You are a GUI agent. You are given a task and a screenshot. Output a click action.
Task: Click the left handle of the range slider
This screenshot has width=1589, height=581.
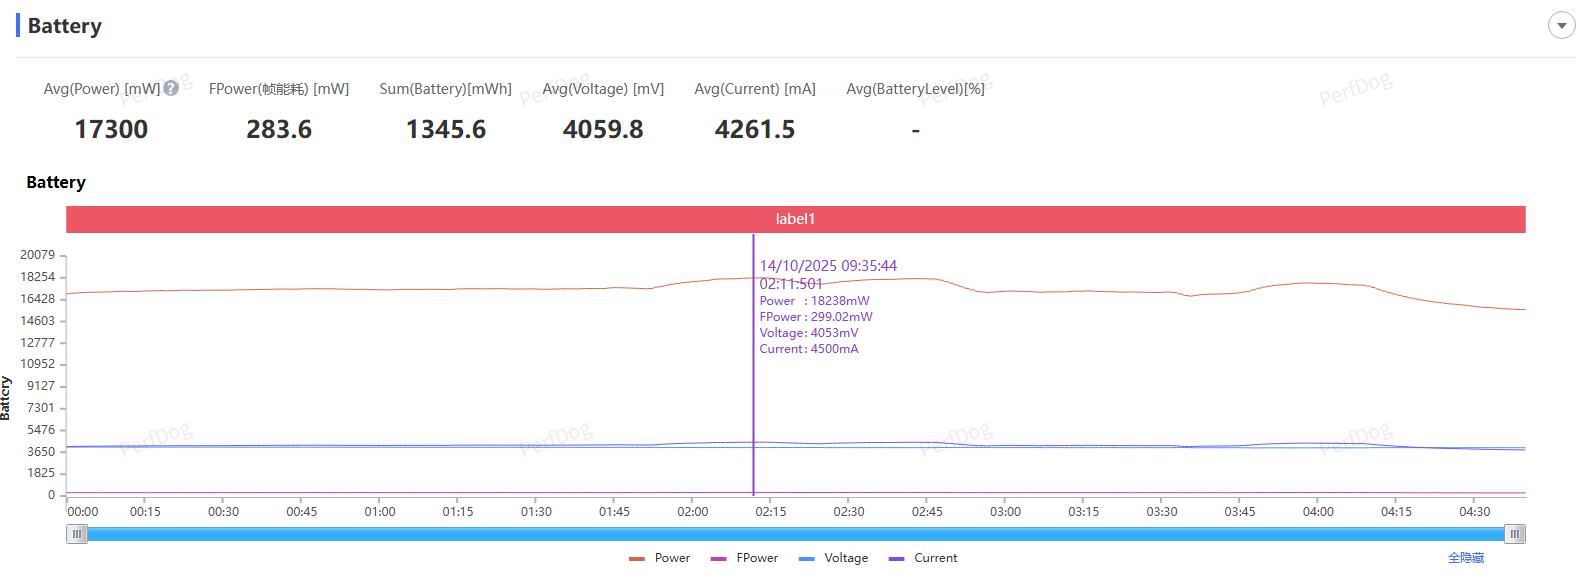coord(77,534)
